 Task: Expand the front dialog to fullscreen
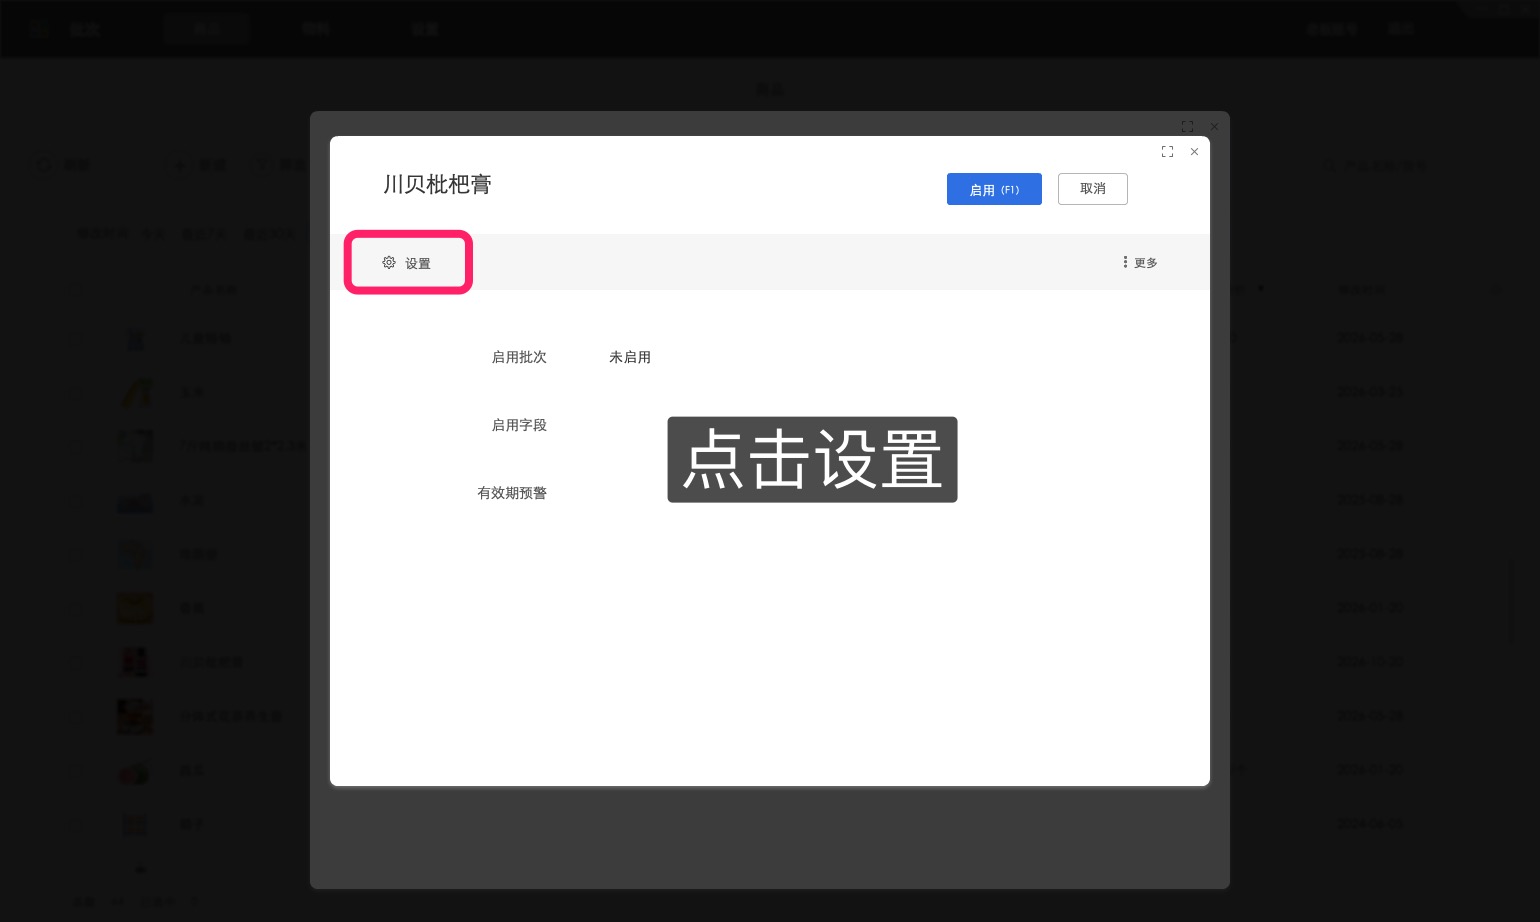coord(1167,152)
